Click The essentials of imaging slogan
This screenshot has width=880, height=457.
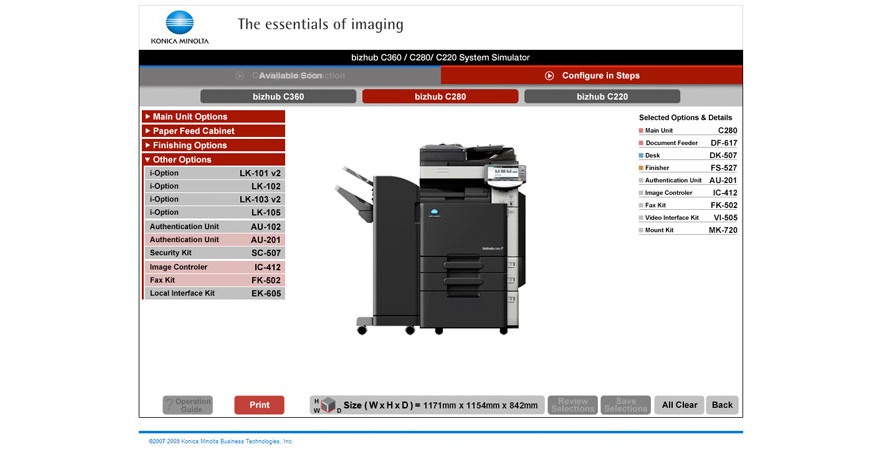click(320, 24)
